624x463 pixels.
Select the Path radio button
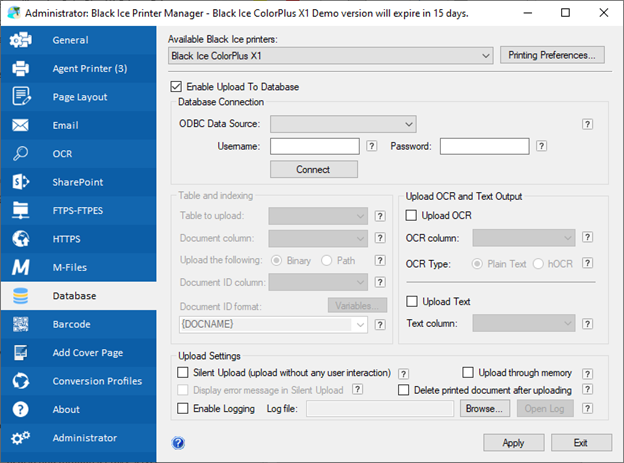326,261
